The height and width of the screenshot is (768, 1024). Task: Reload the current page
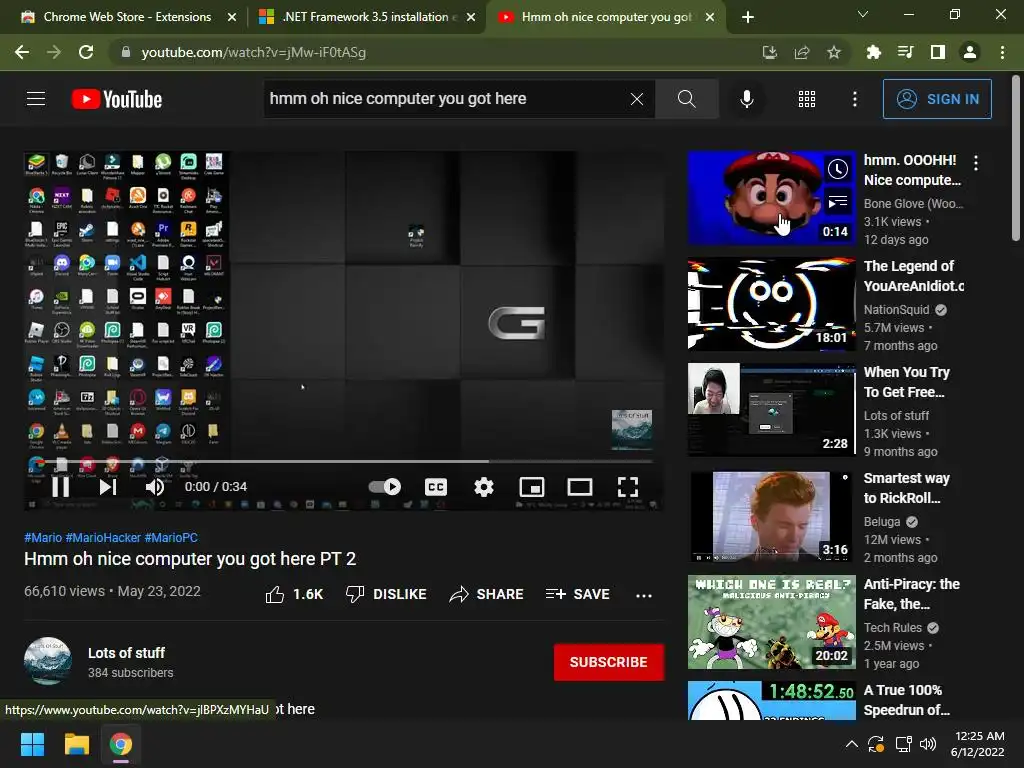[x=86, y=52]
